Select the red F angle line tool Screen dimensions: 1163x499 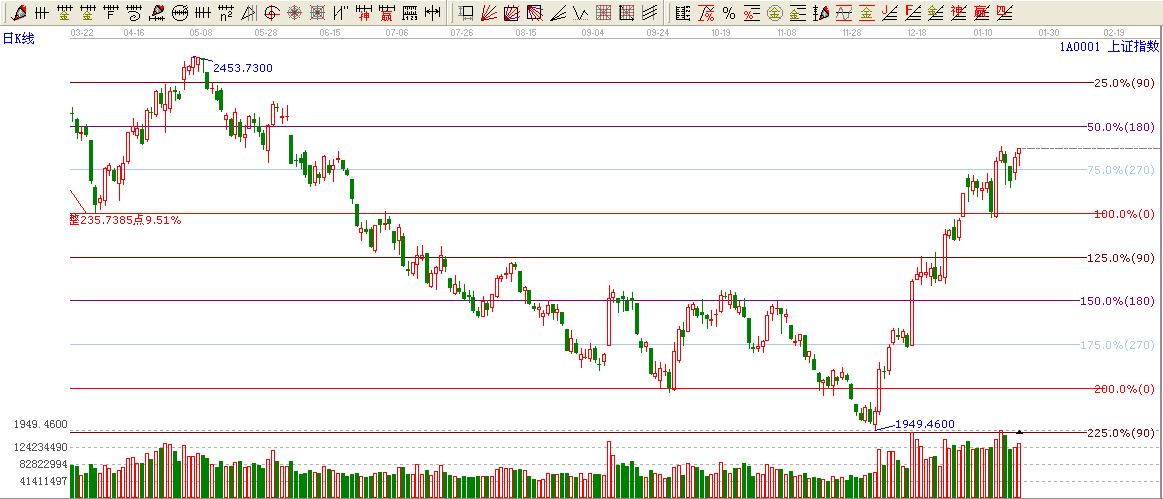(x=912, y=13)
